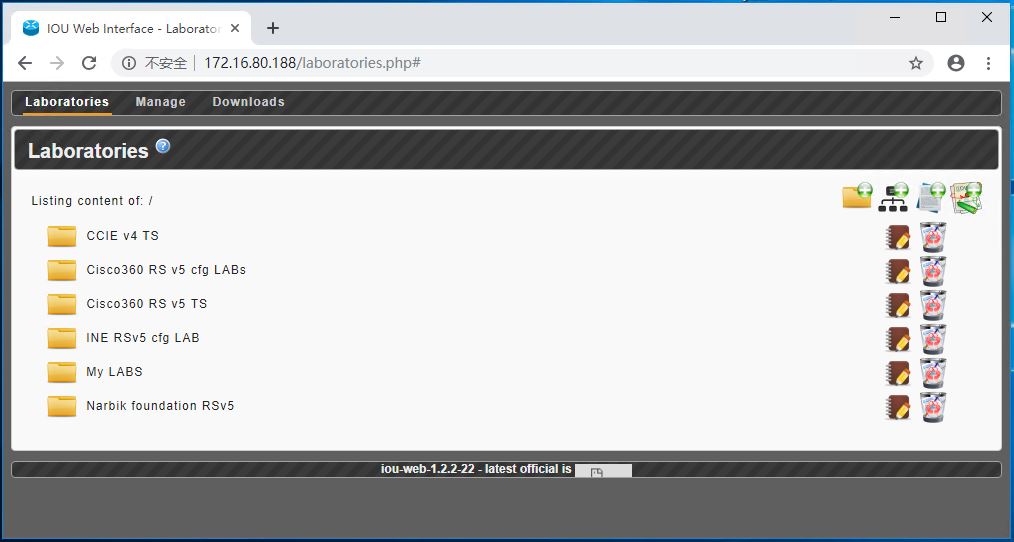The height and width of the screenshot is (542, 1014).
Task: Click the Cisco360 RS v5 TS folder icon
Action: pos(61,304)
